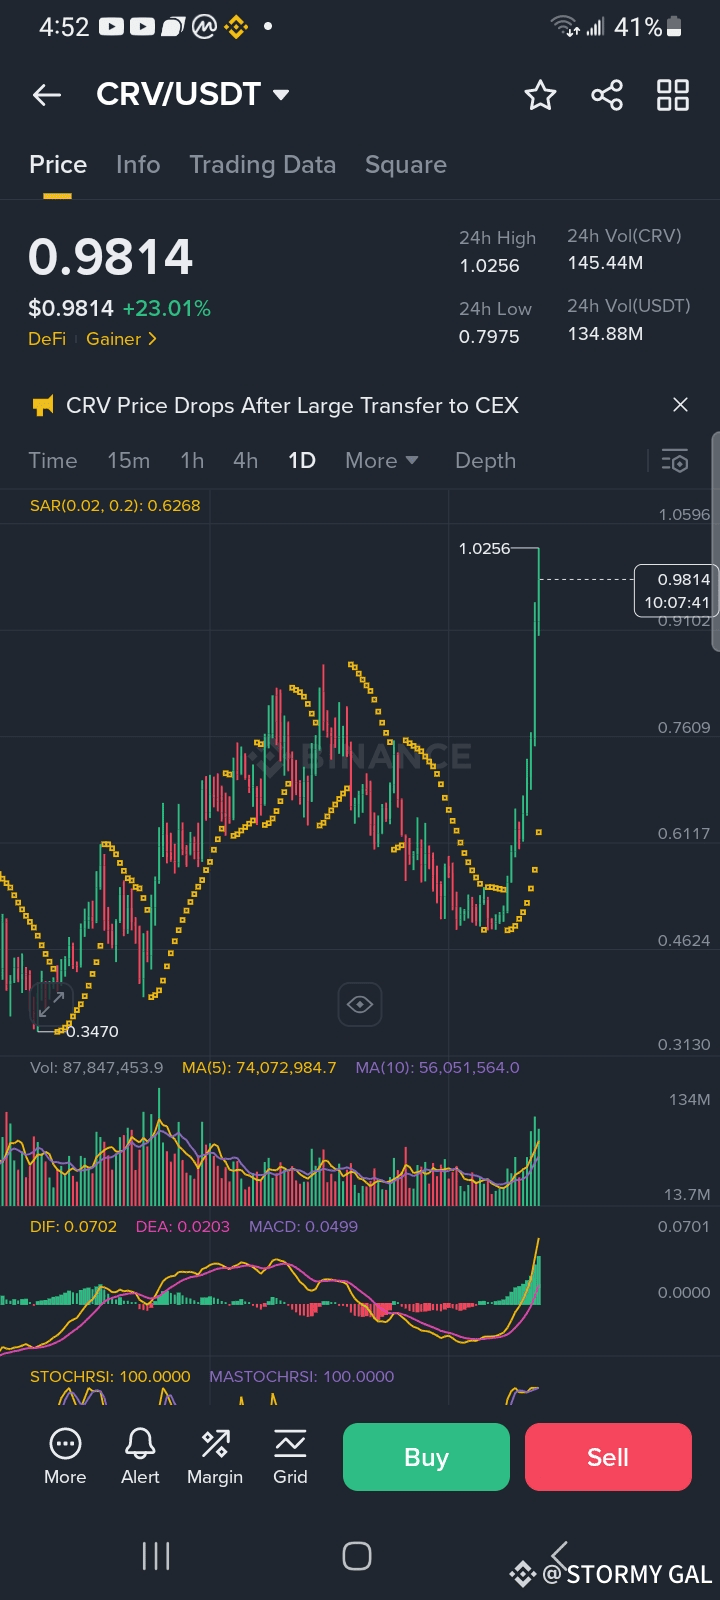Viewport: 720px width, 1600px height.
Task: Go back with the left arrow
Action: (x=47, y=95)
